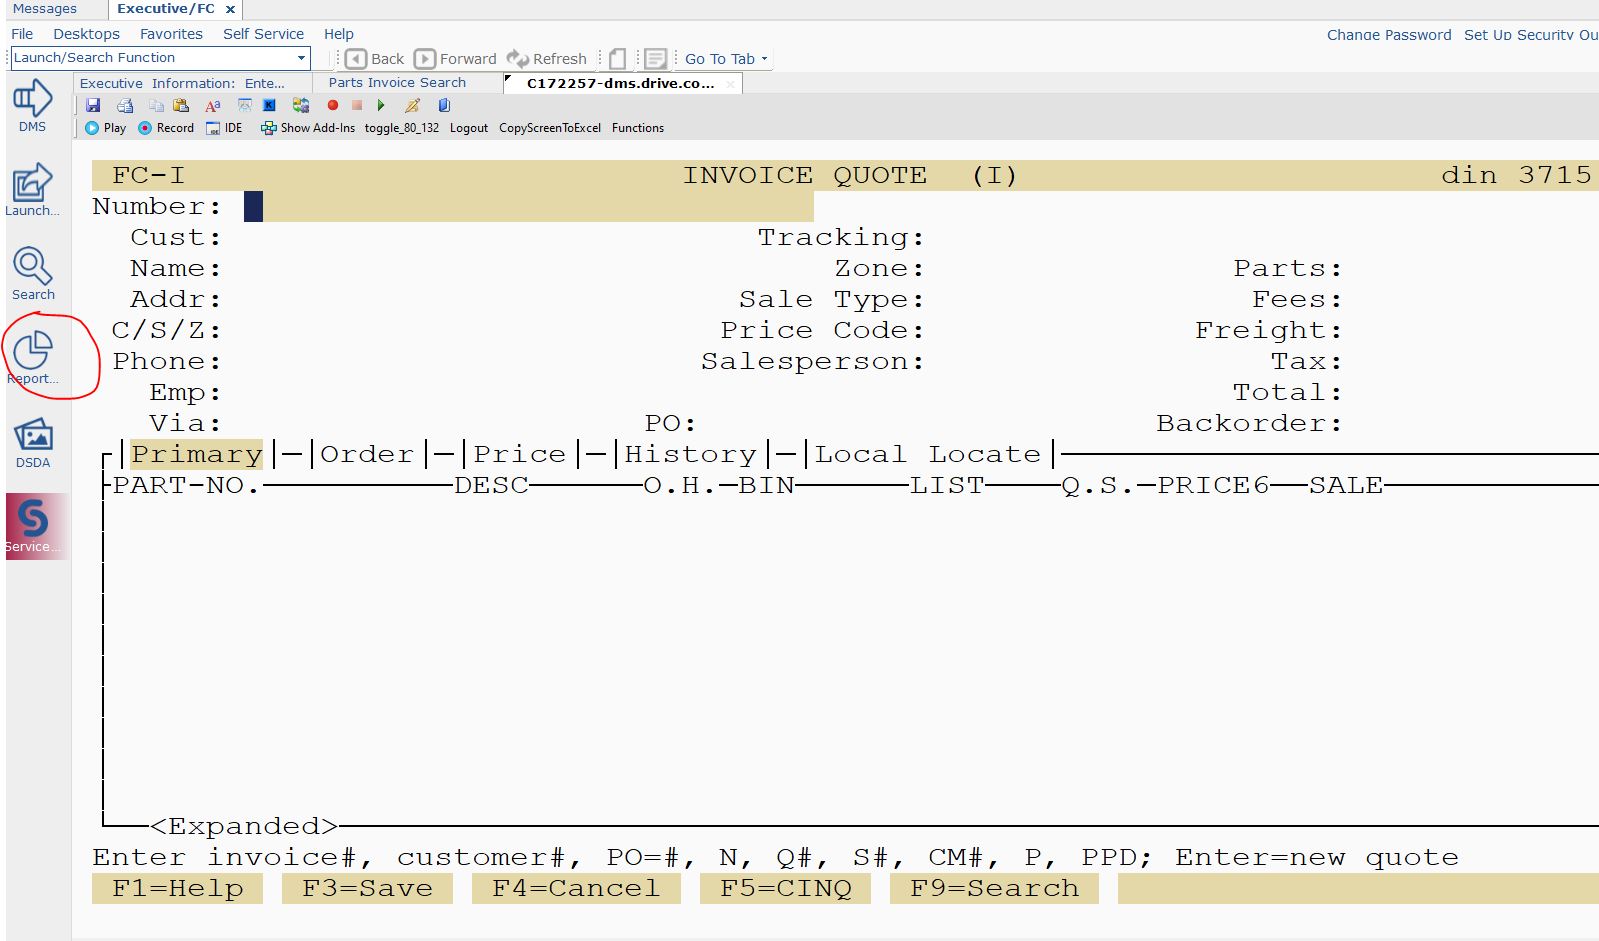1599x941 pixels.
Task: Open the Launch sidebar icon
Action: 32,190
